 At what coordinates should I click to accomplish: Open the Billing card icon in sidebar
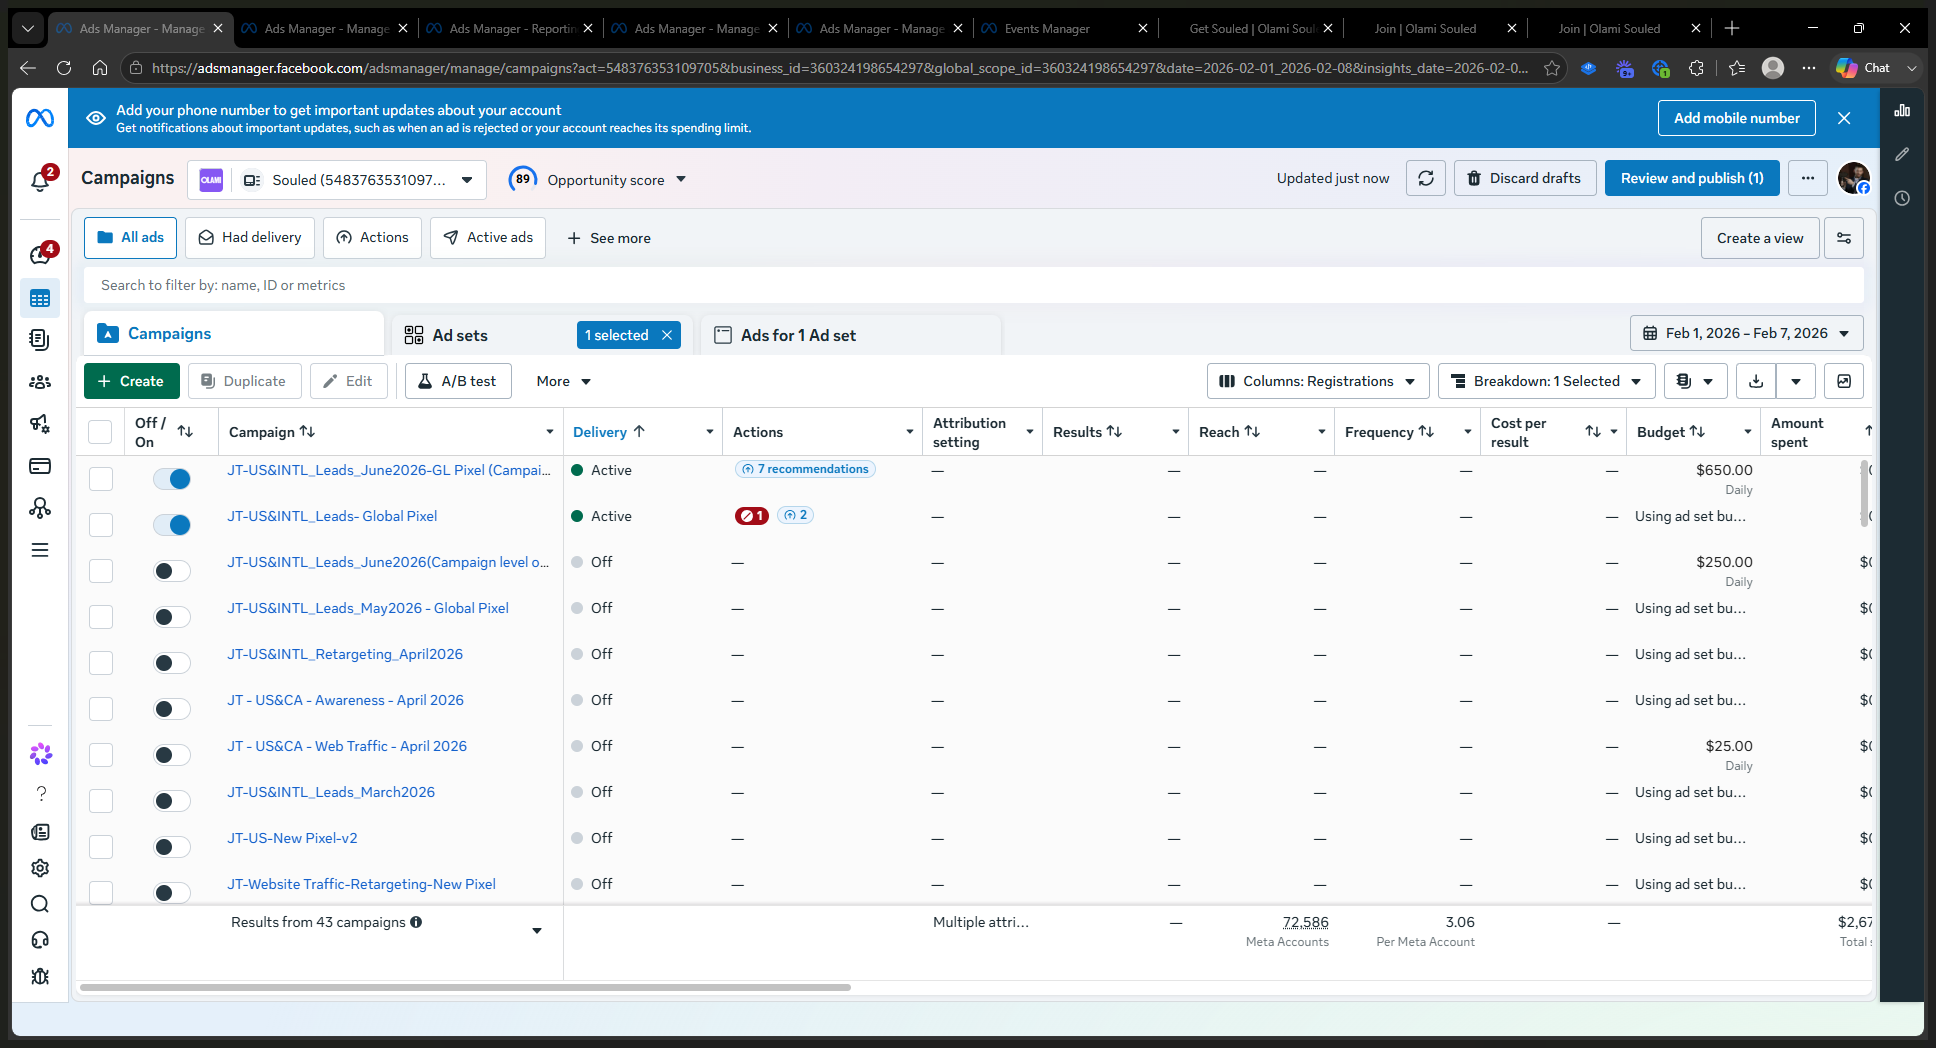click(40, 466)
